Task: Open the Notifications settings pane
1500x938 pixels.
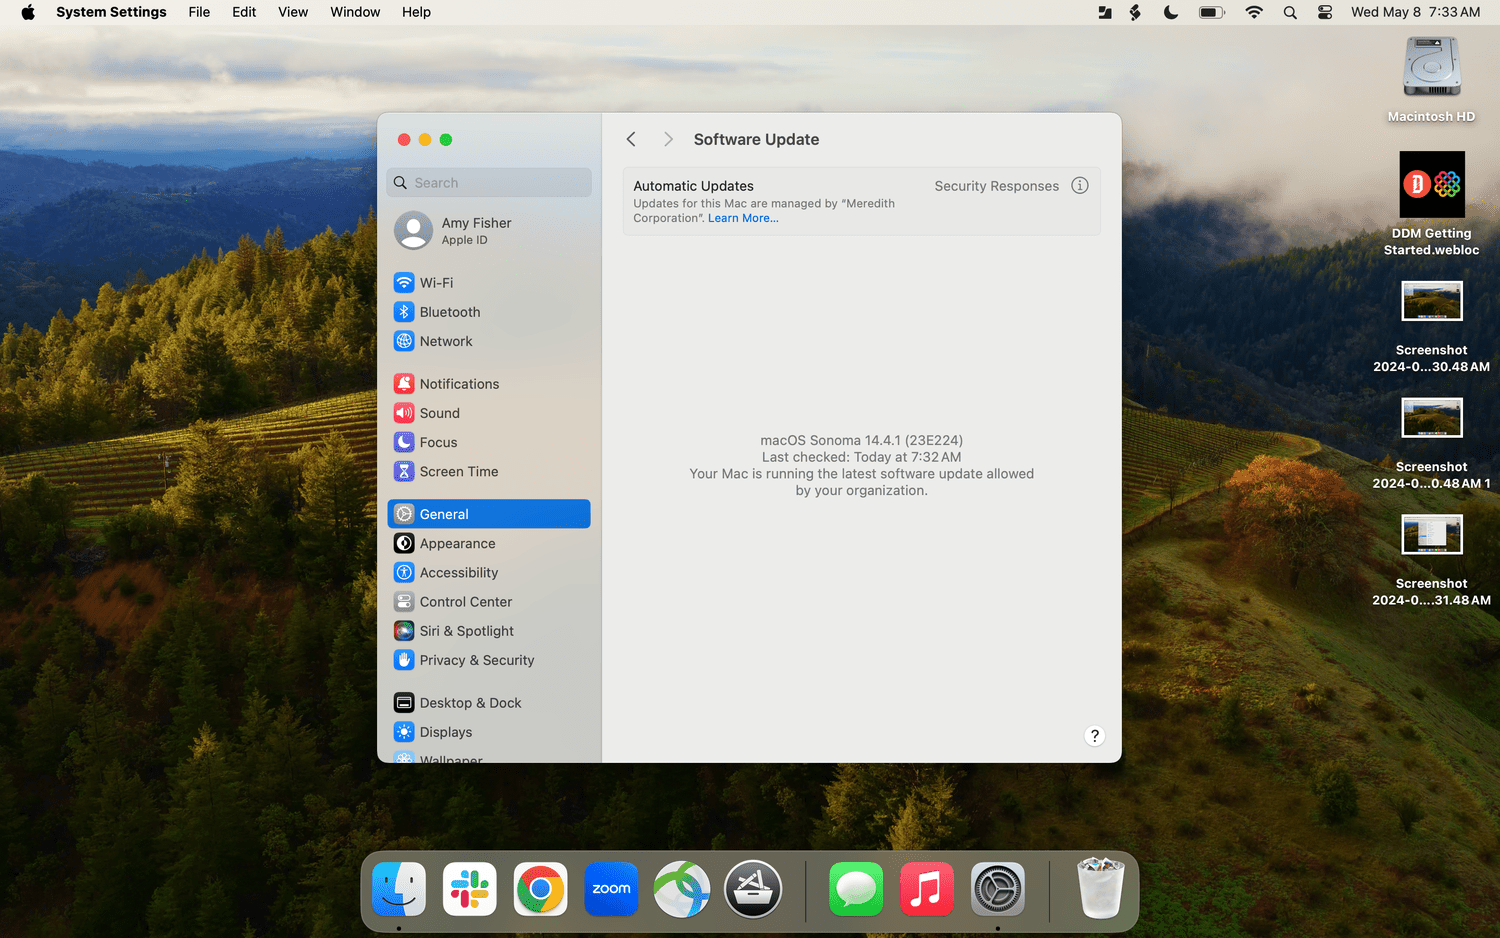Action: pyautogui.click(x=458, y=384)
